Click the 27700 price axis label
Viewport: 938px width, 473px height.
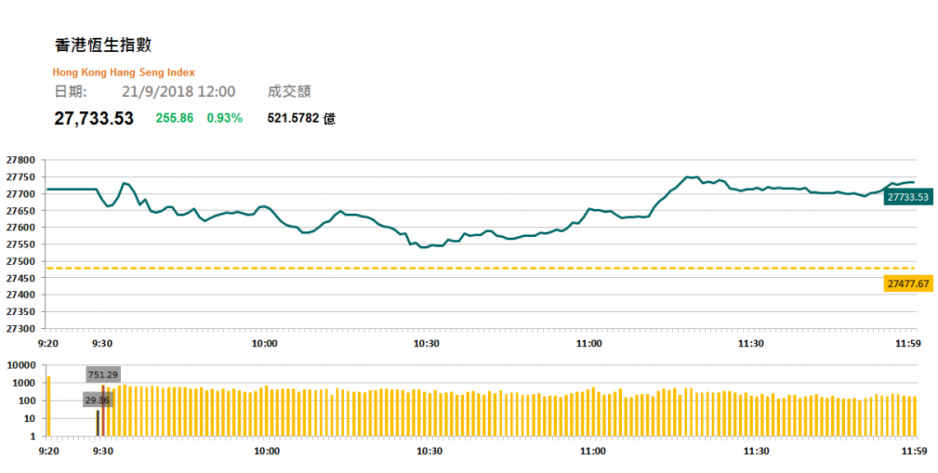(22, 194)
